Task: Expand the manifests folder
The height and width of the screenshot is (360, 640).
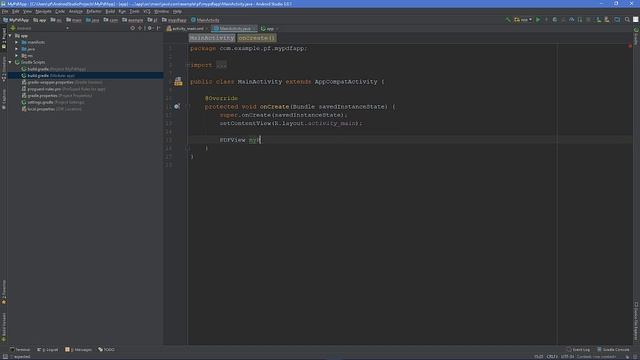Action: tap(17, 42)
